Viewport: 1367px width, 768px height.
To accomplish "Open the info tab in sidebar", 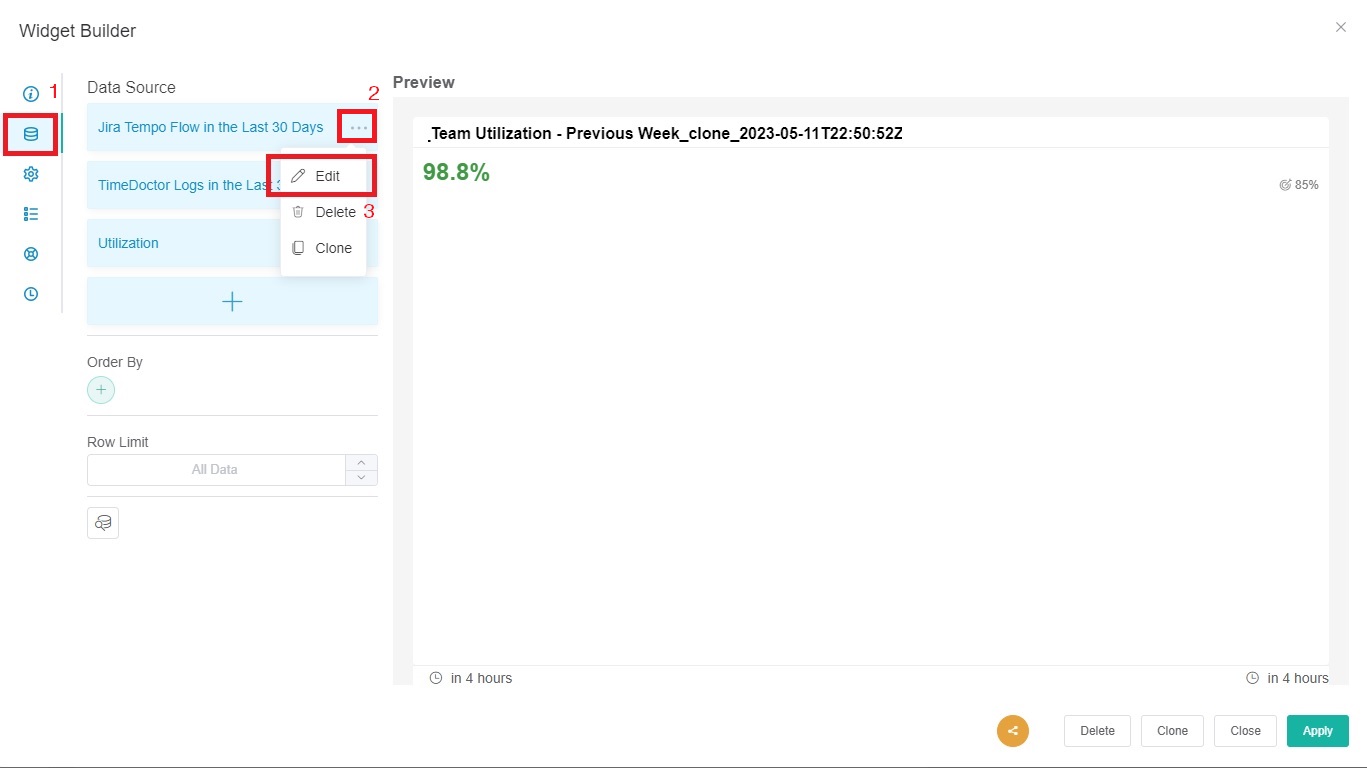I will tap(31, 94).
